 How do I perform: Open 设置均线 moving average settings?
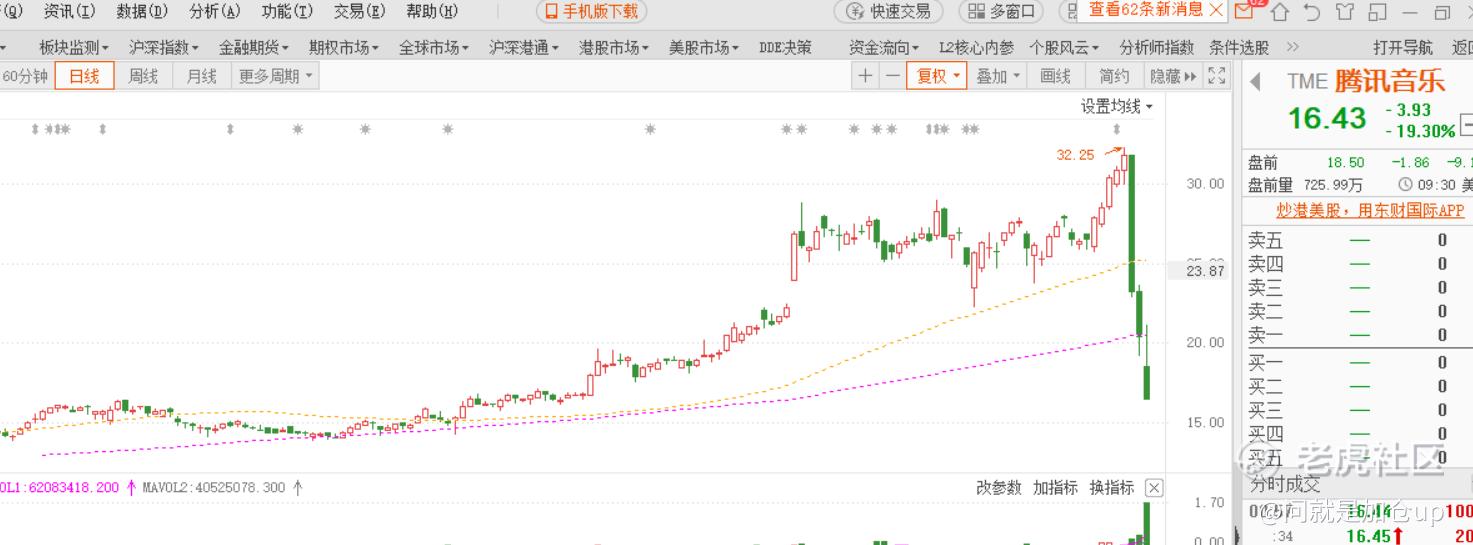click(x=1116, y=106)
